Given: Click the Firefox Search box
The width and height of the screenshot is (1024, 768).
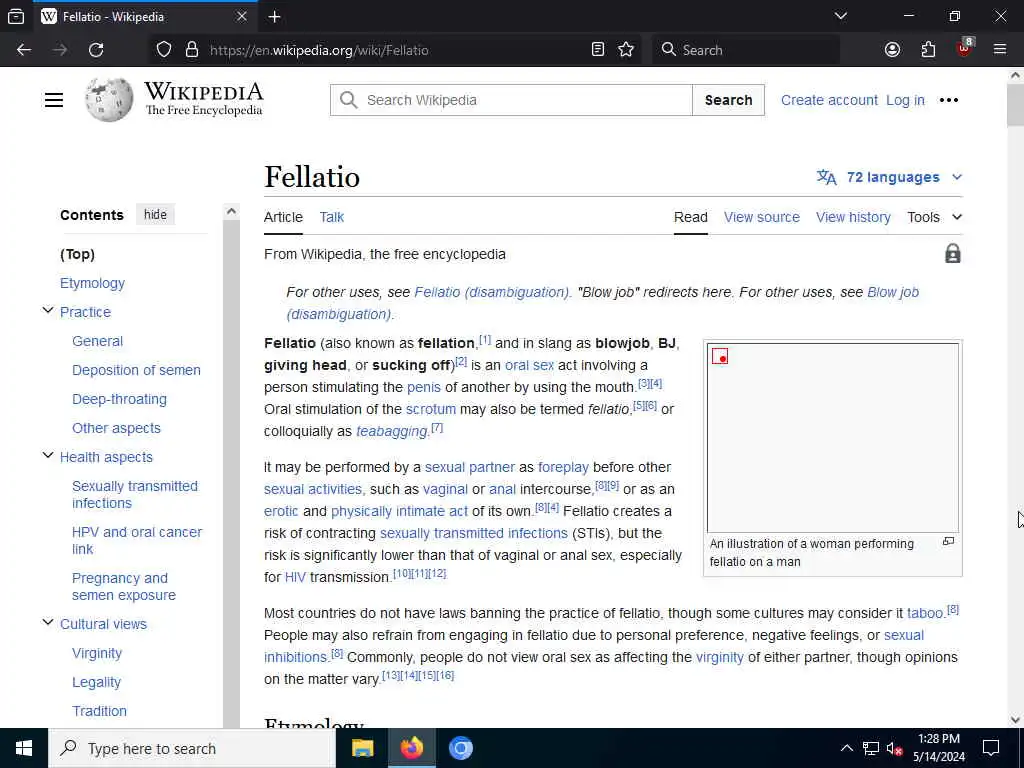Looking at the screenshot, I should (746, 50).
